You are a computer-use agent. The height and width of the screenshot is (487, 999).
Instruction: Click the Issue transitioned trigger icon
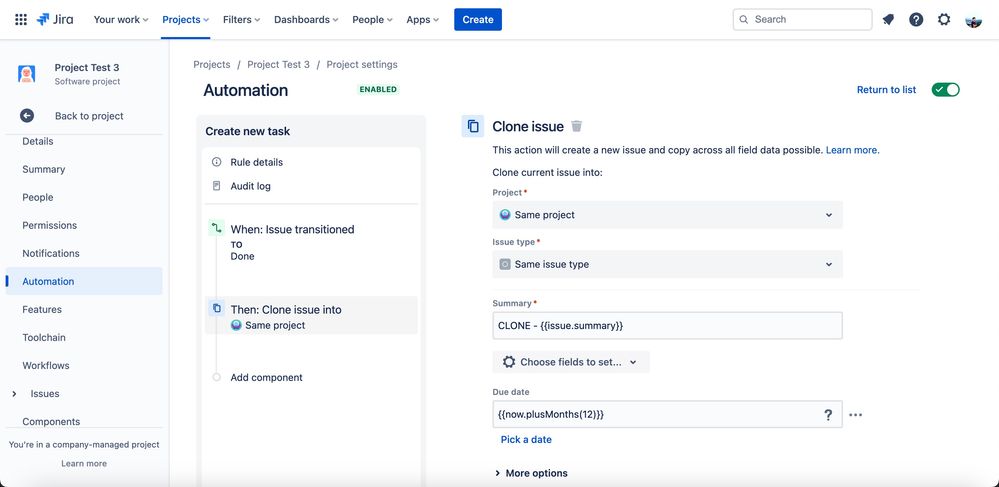217,228
